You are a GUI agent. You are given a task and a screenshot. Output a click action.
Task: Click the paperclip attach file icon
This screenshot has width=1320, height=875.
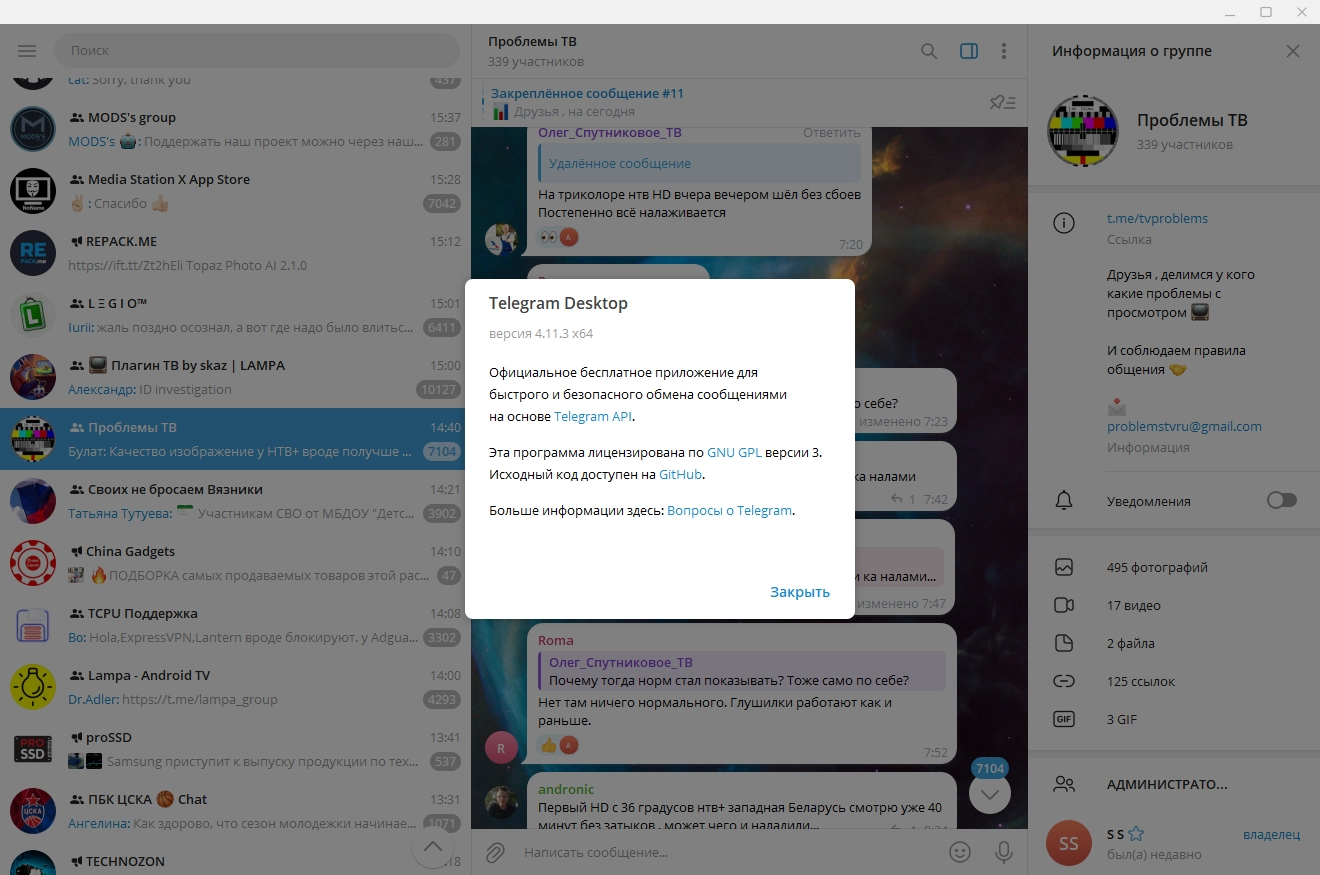tap(494, 852)
